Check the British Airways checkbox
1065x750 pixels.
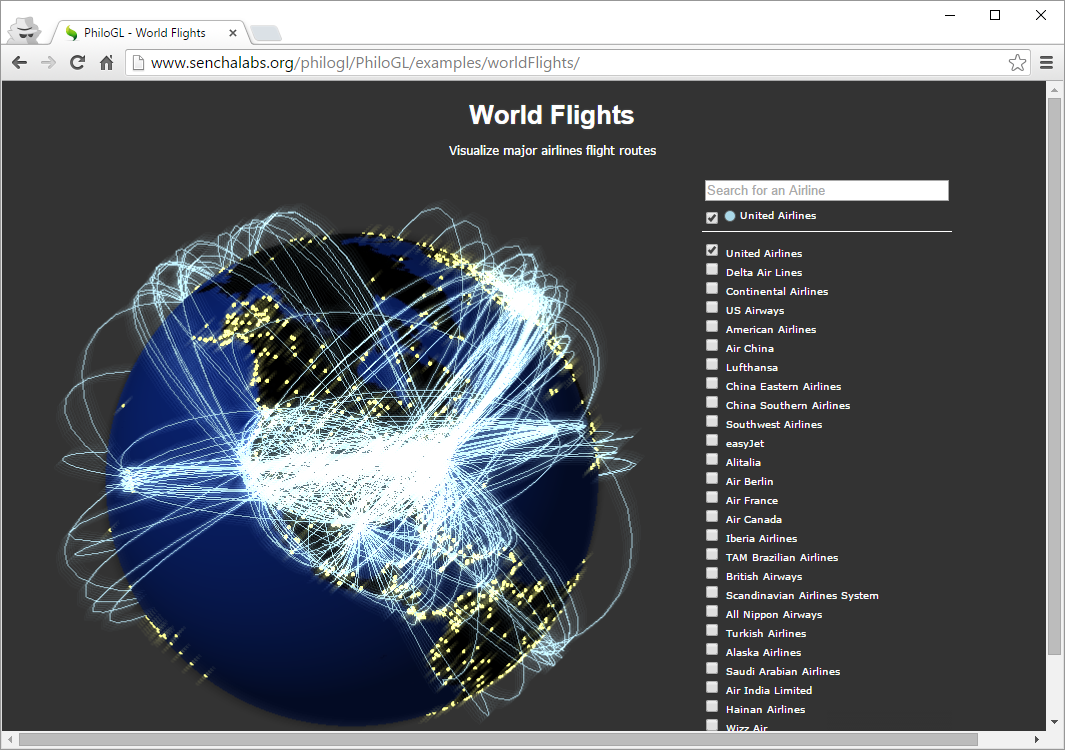712,574
